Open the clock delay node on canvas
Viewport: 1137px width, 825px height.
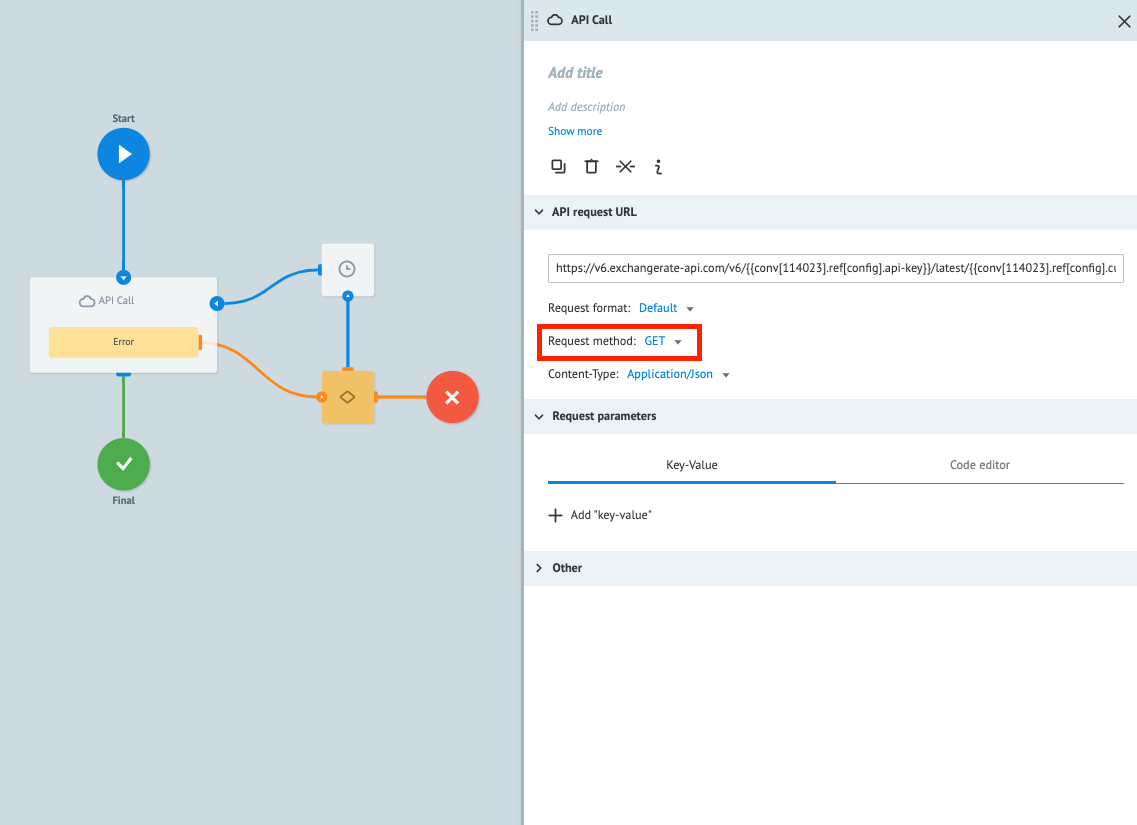tap(347, 268)
